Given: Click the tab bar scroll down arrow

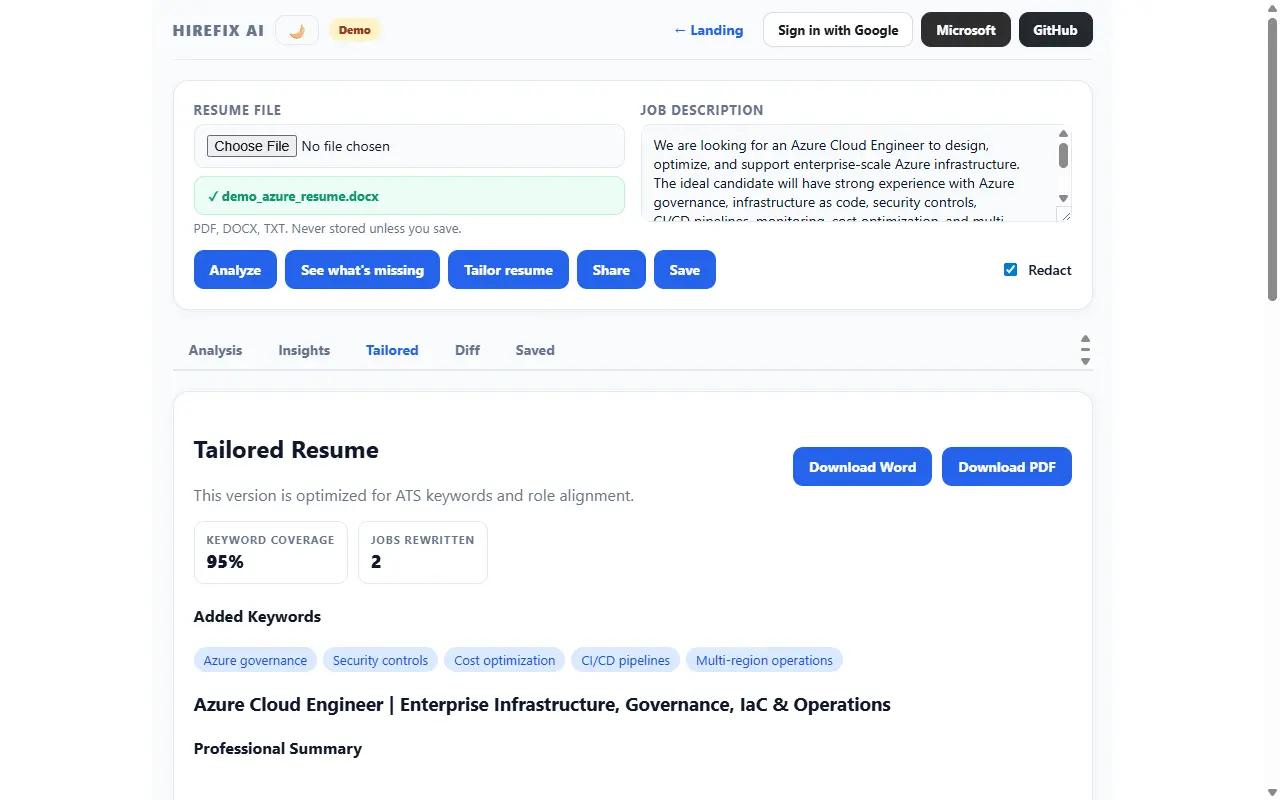Looking at the screenshot, I should tap(1085, 361).
